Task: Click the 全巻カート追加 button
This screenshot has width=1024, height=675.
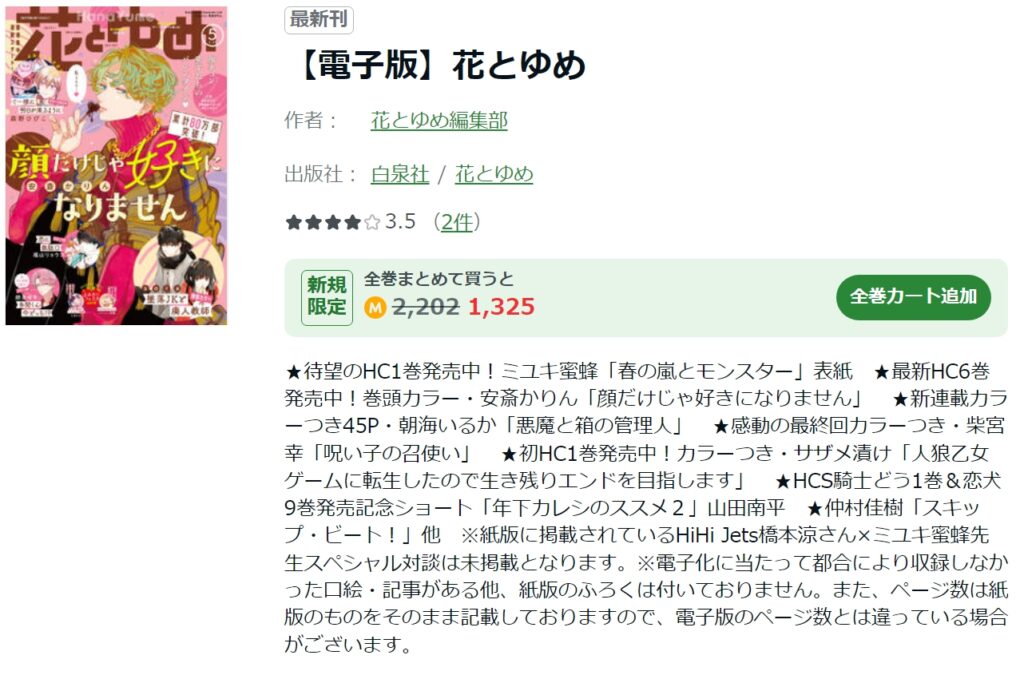Action: coord(913,297)
